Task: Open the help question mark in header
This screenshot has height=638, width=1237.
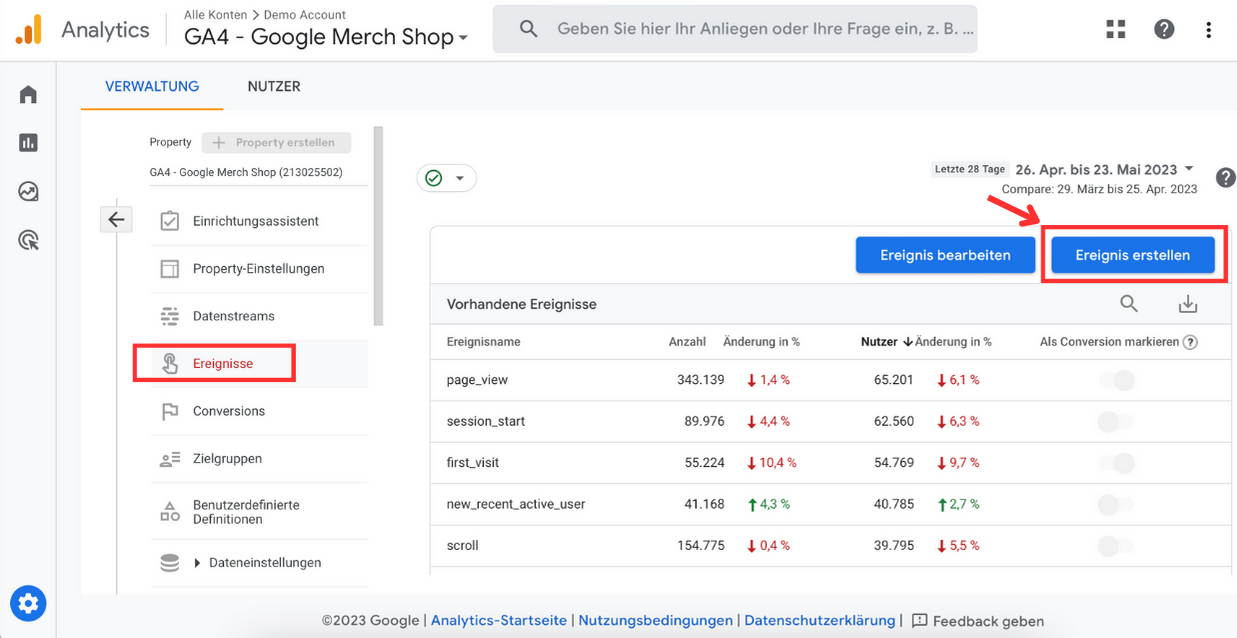Action: point(1164,29)
